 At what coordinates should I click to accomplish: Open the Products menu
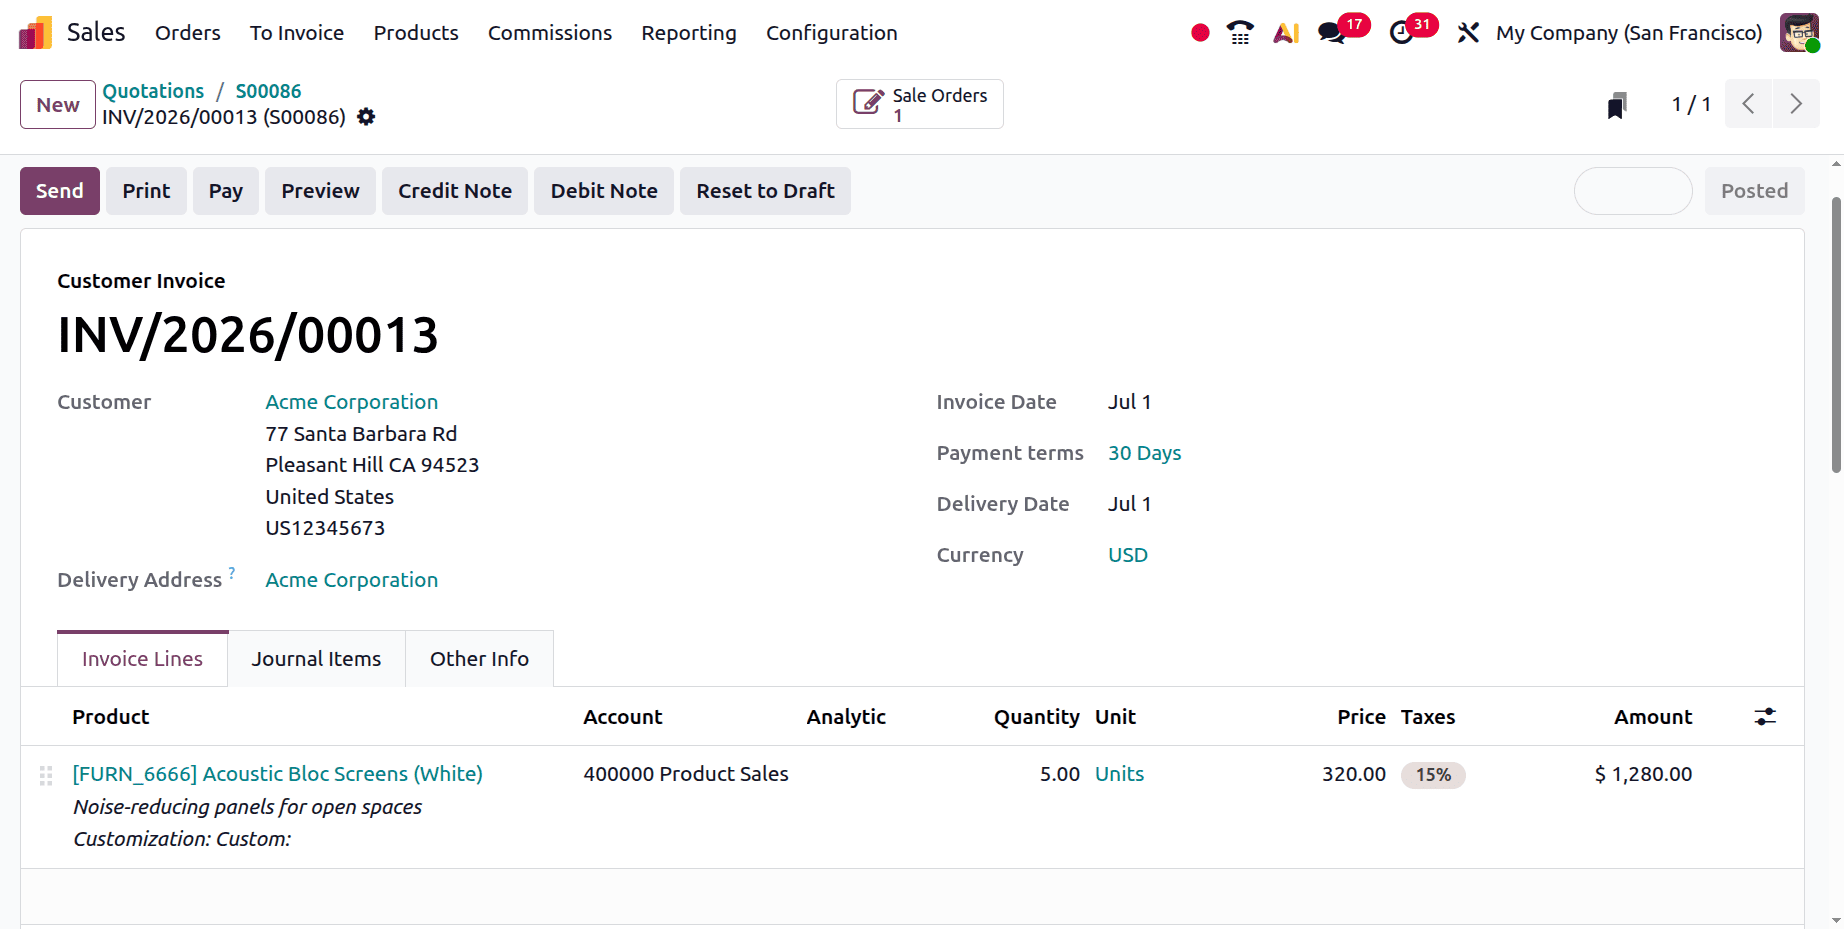[416, 33]
